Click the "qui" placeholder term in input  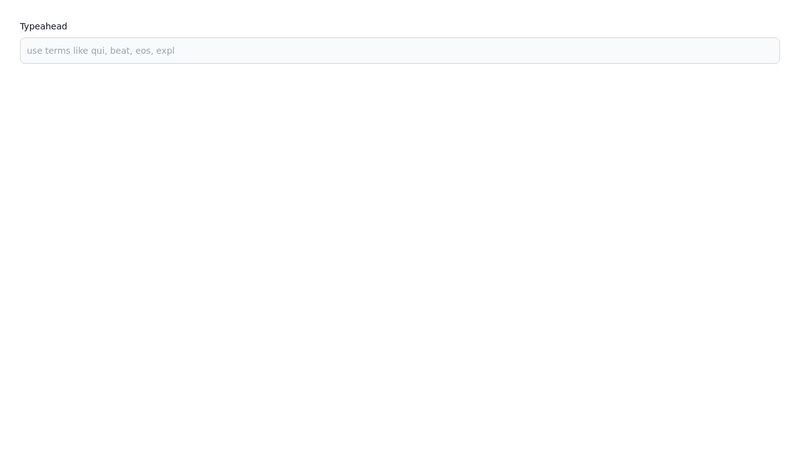98,50
